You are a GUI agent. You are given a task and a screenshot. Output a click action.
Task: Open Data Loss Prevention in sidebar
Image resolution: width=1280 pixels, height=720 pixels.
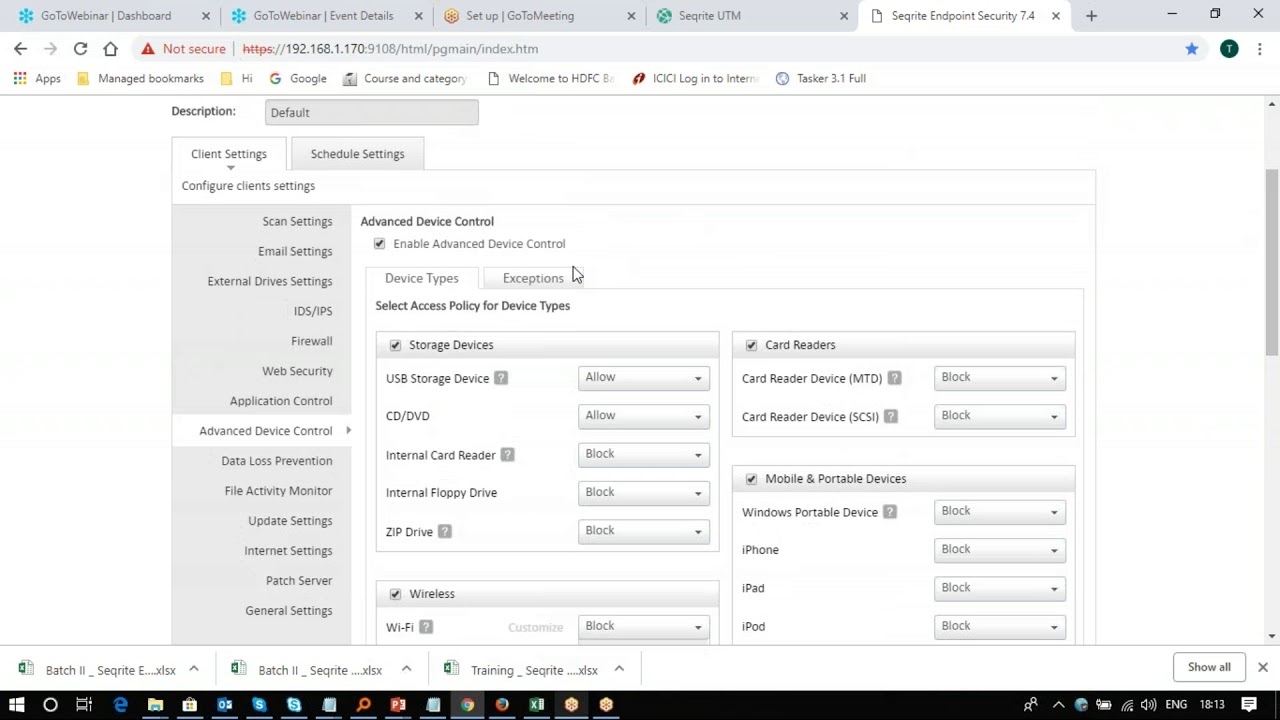277,461
